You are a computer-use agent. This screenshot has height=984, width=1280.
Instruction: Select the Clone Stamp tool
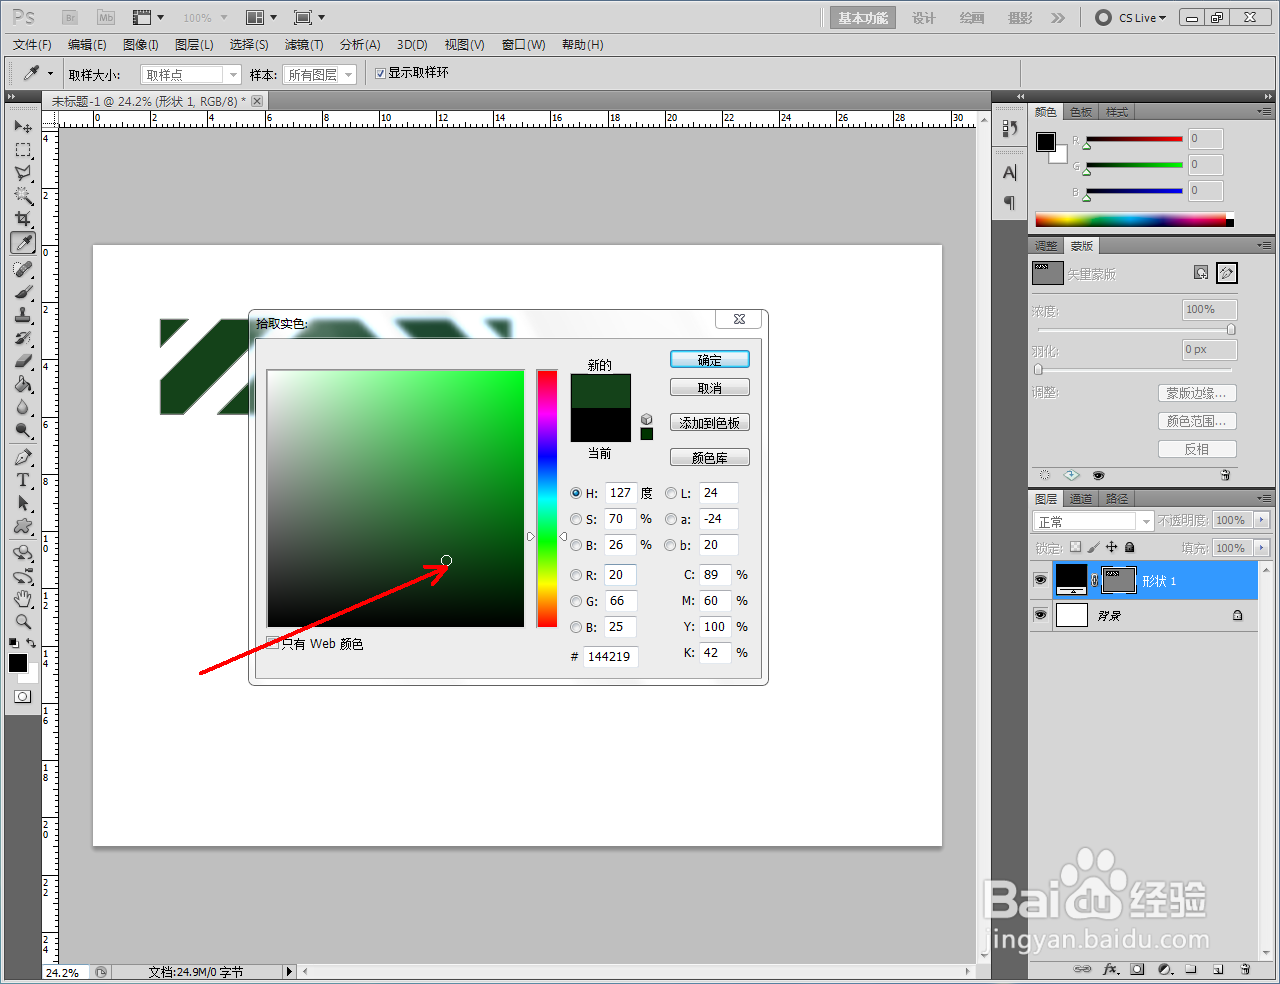click(x=23, y=315)
